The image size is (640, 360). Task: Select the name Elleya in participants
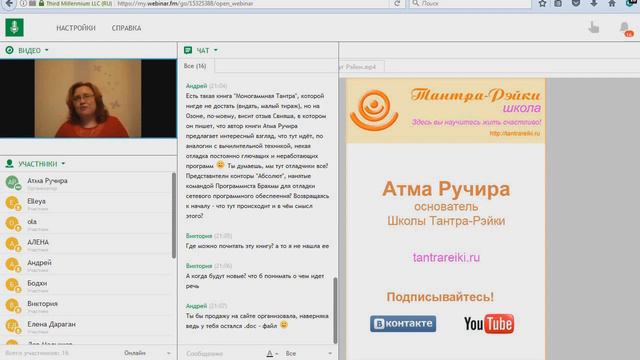tap(36, 201)
